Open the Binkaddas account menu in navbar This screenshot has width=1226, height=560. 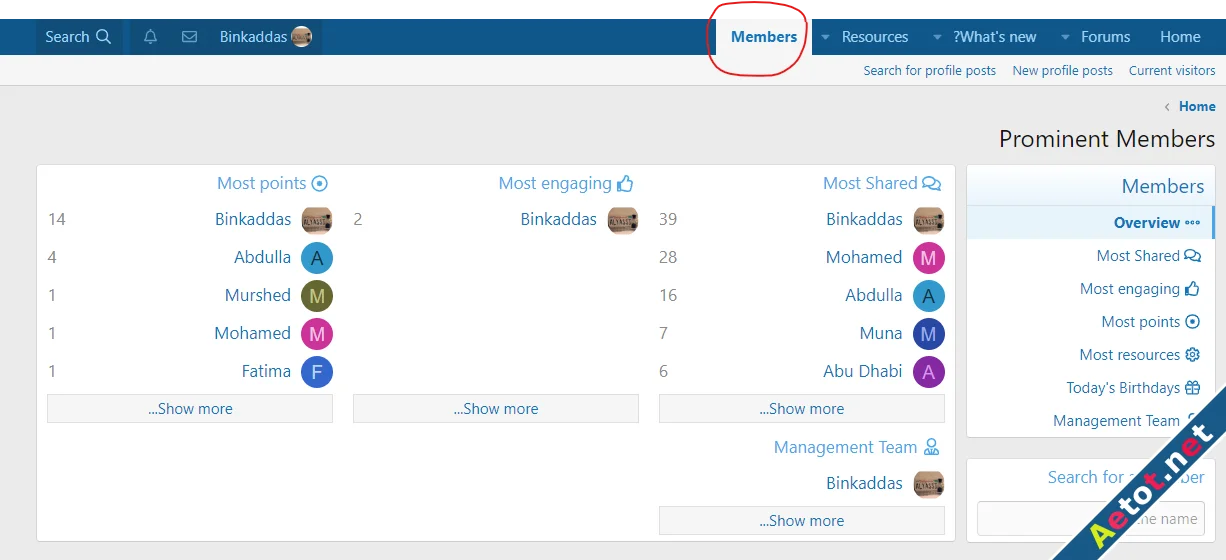point(266,37)
